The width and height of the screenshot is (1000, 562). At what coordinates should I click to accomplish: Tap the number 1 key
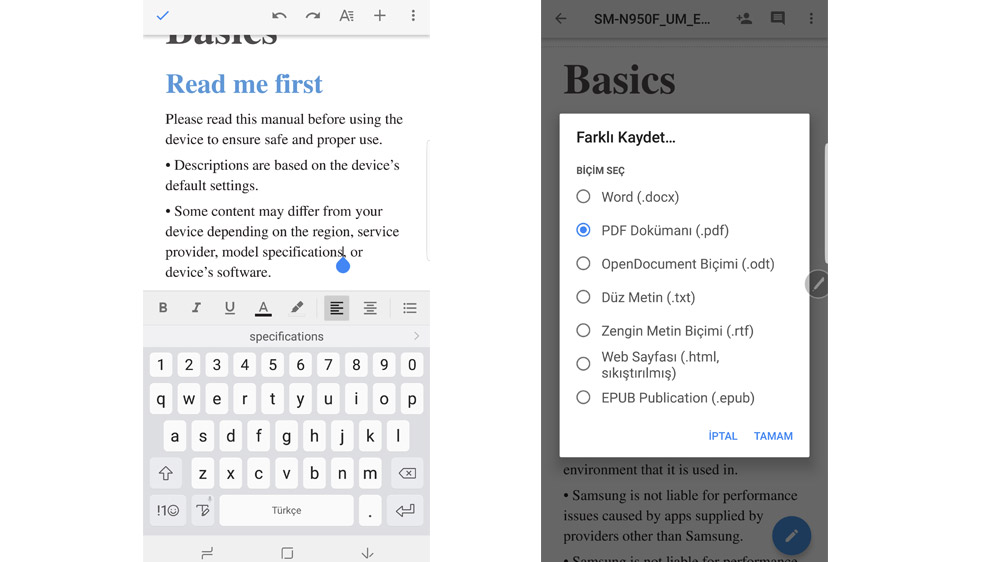161,365
